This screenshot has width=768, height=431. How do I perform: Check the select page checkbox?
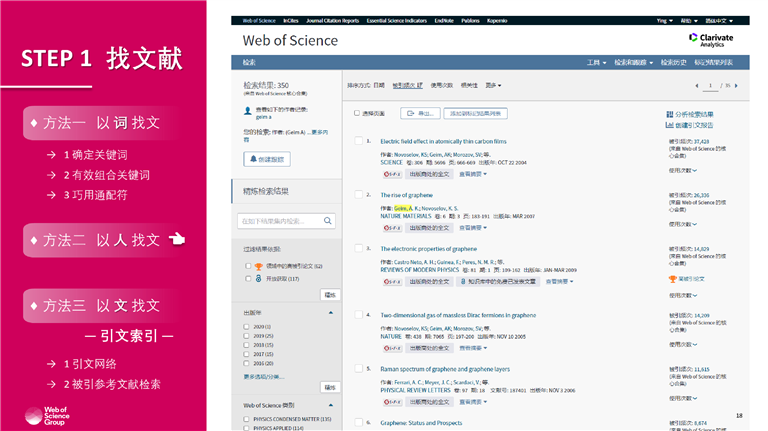click(357, 113)
